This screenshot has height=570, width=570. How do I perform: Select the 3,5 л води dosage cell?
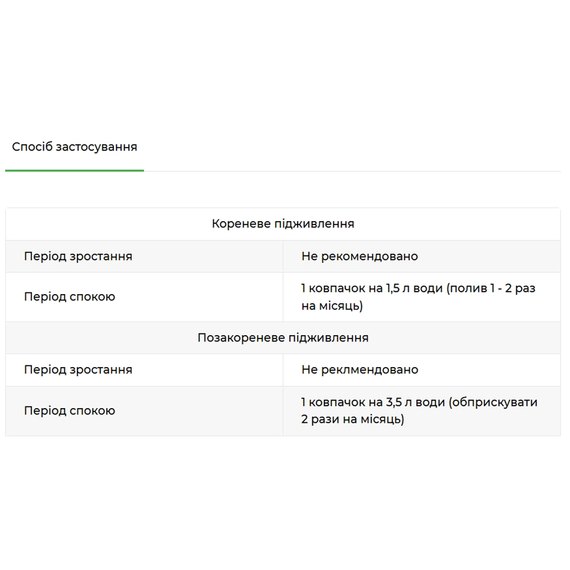[x=422, y=411]
